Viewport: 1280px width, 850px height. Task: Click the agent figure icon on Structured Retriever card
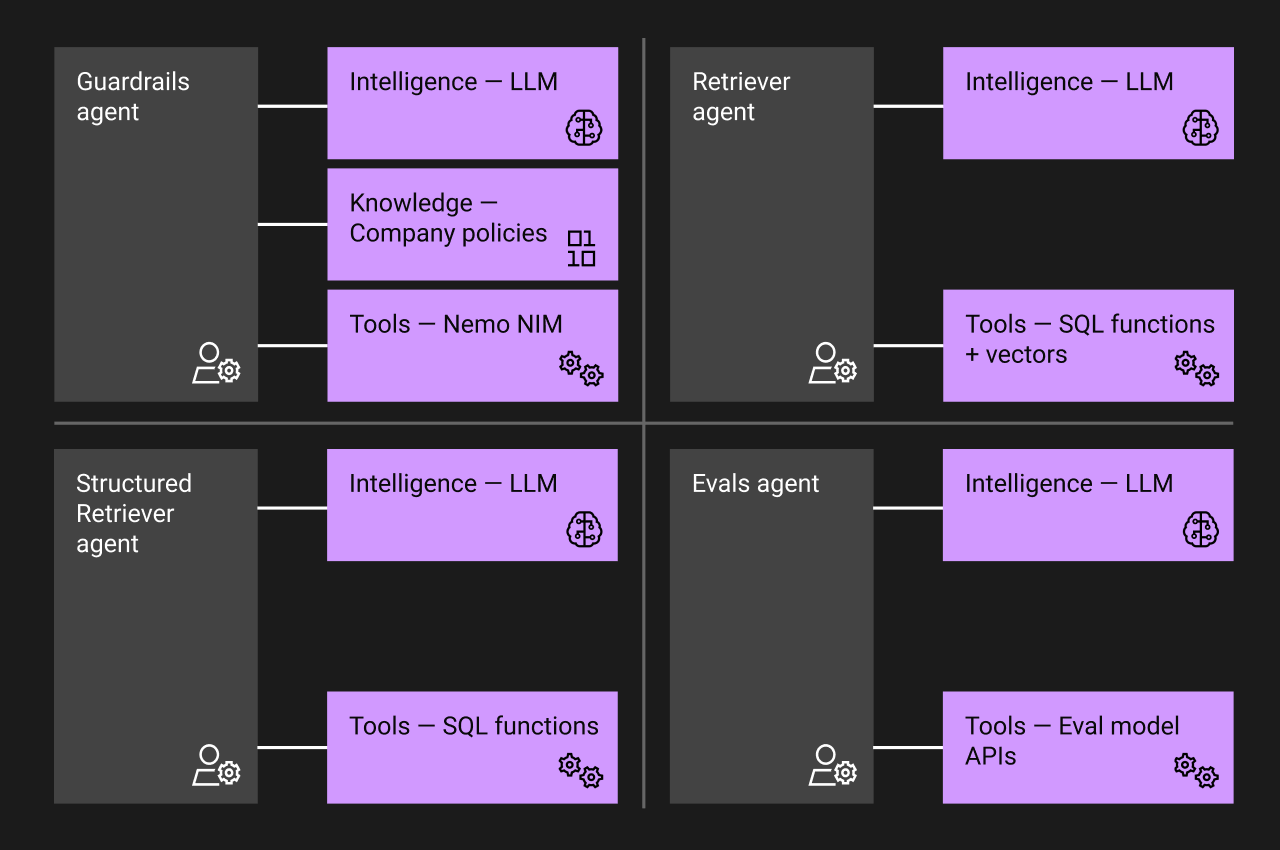pyautogui.click(x=216, y=765)
